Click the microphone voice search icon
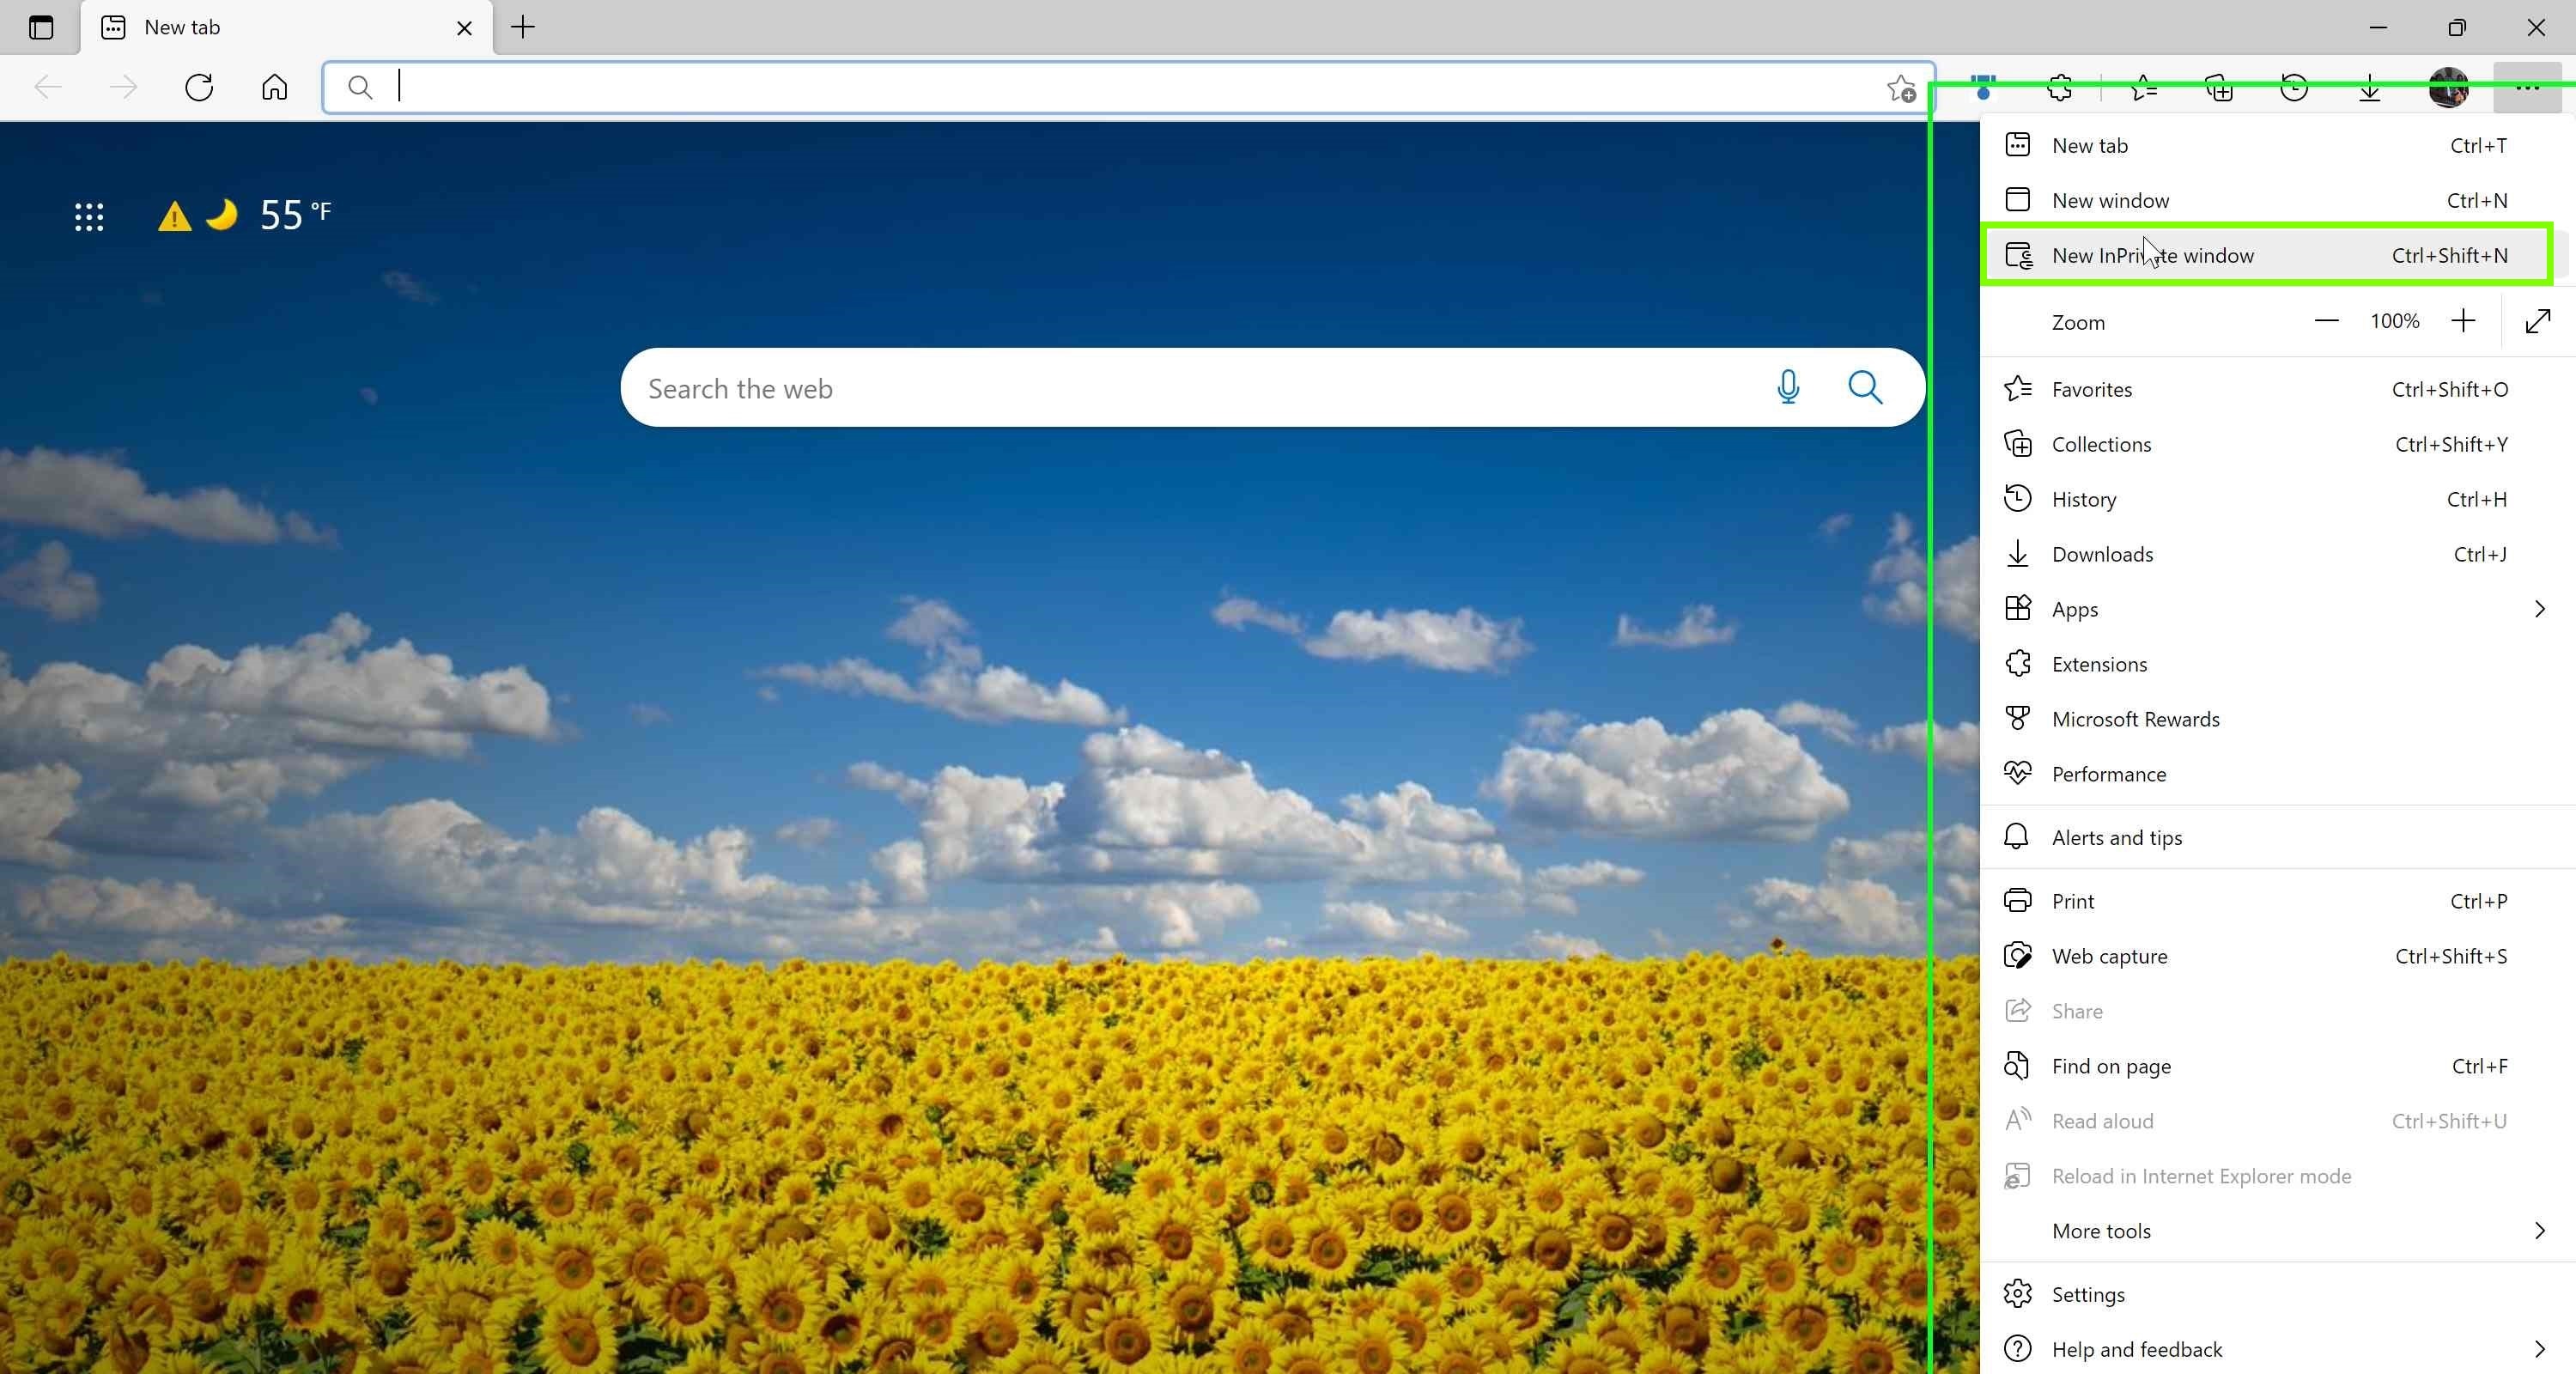2576x1374 pixels. coord(1788,387)
